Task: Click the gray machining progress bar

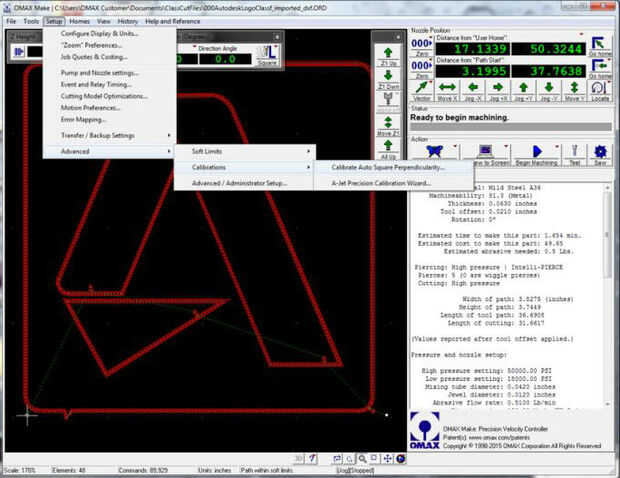Action: (x=511, y=127)
